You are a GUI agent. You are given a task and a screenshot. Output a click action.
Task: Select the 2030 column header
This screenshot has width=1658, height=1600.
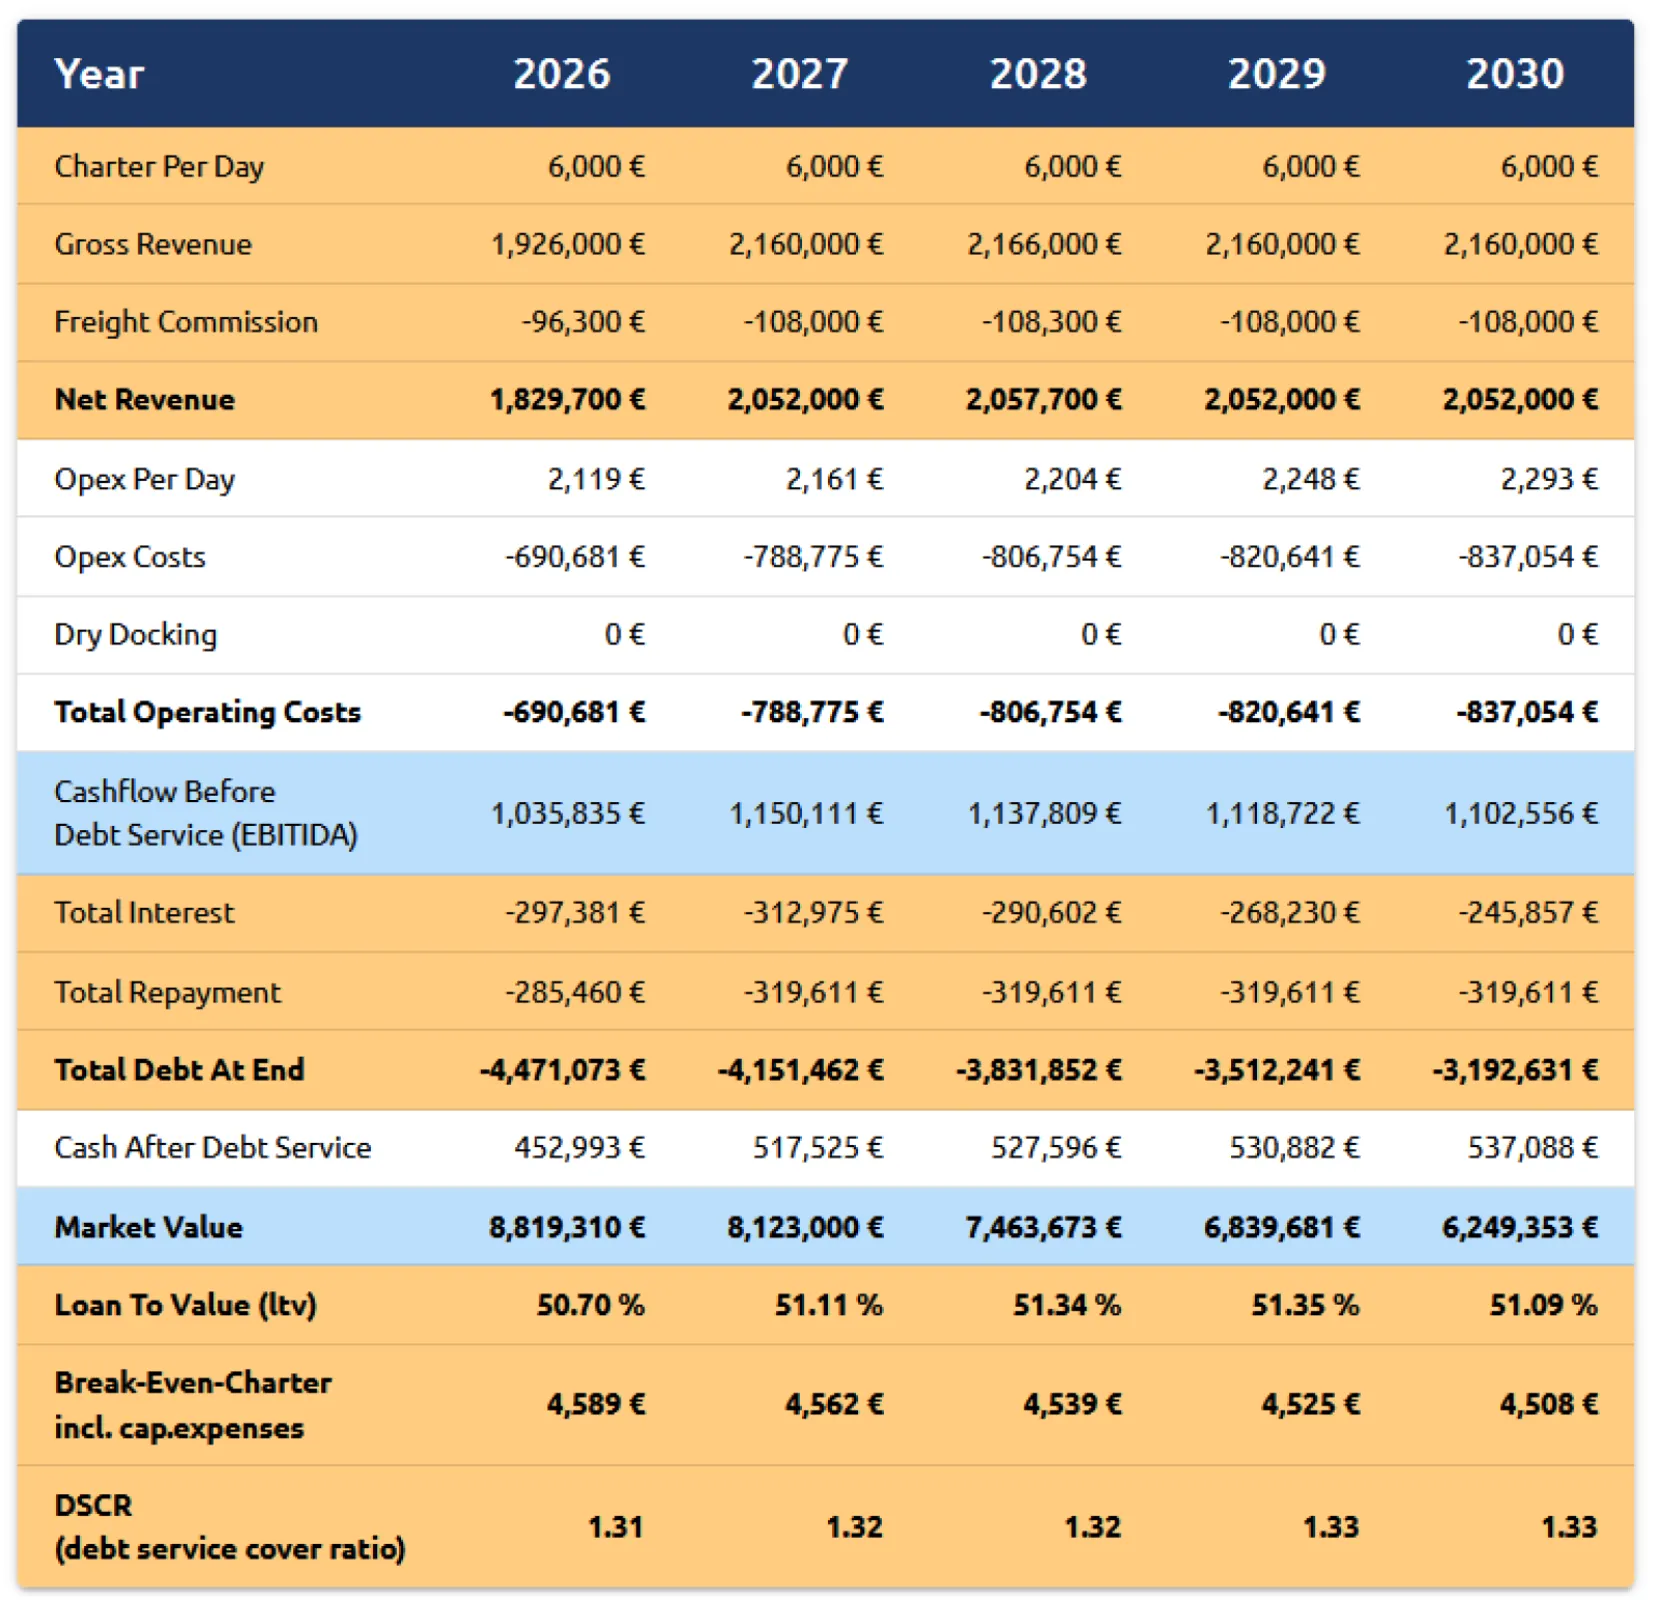pos(1514,74)
